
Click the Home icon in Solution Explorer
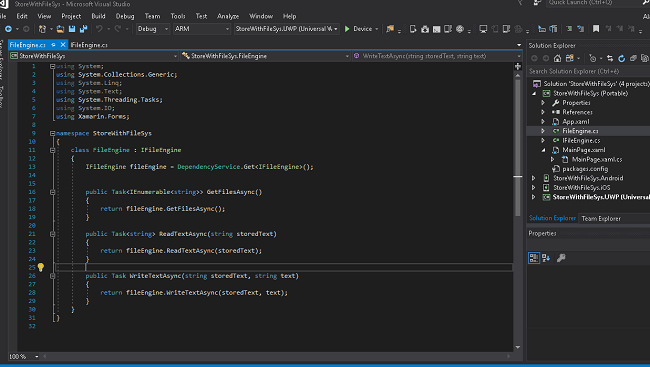[x=558, y=58]
